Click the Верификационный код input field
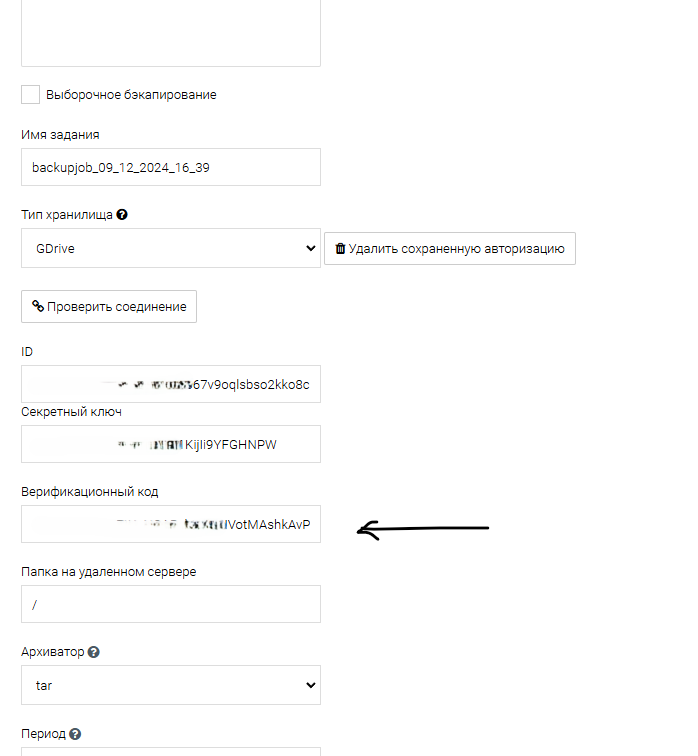This screenshot has height=756, width=698. 170,524
